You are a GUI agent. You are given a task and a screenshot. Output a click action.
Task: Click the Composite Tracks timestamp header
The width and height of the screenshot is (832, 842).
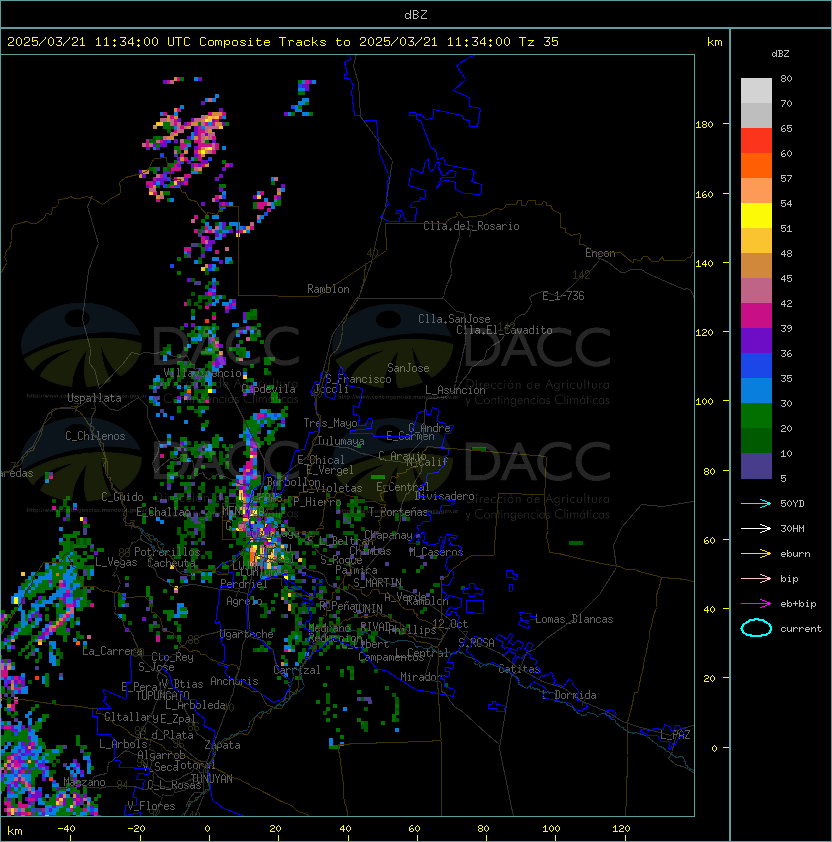click(283, 42)
